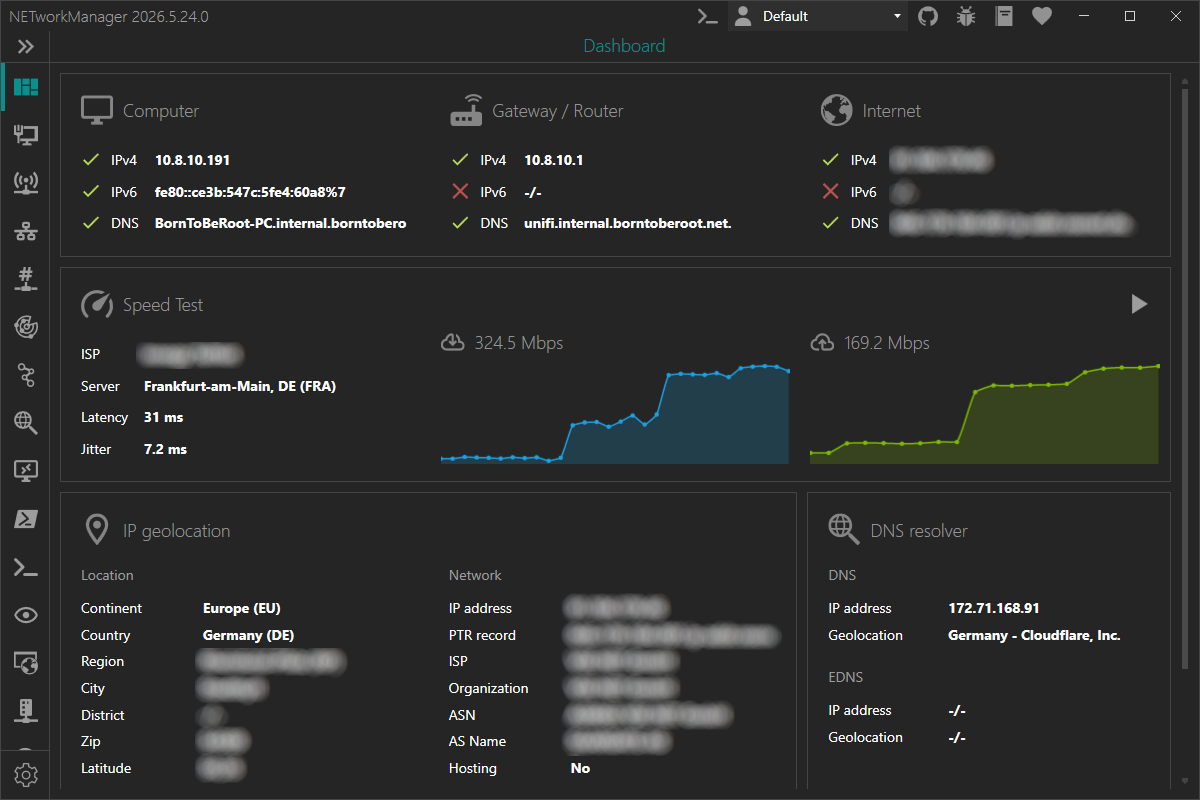Click the continent value Europe (EU)

click(242, 608)
